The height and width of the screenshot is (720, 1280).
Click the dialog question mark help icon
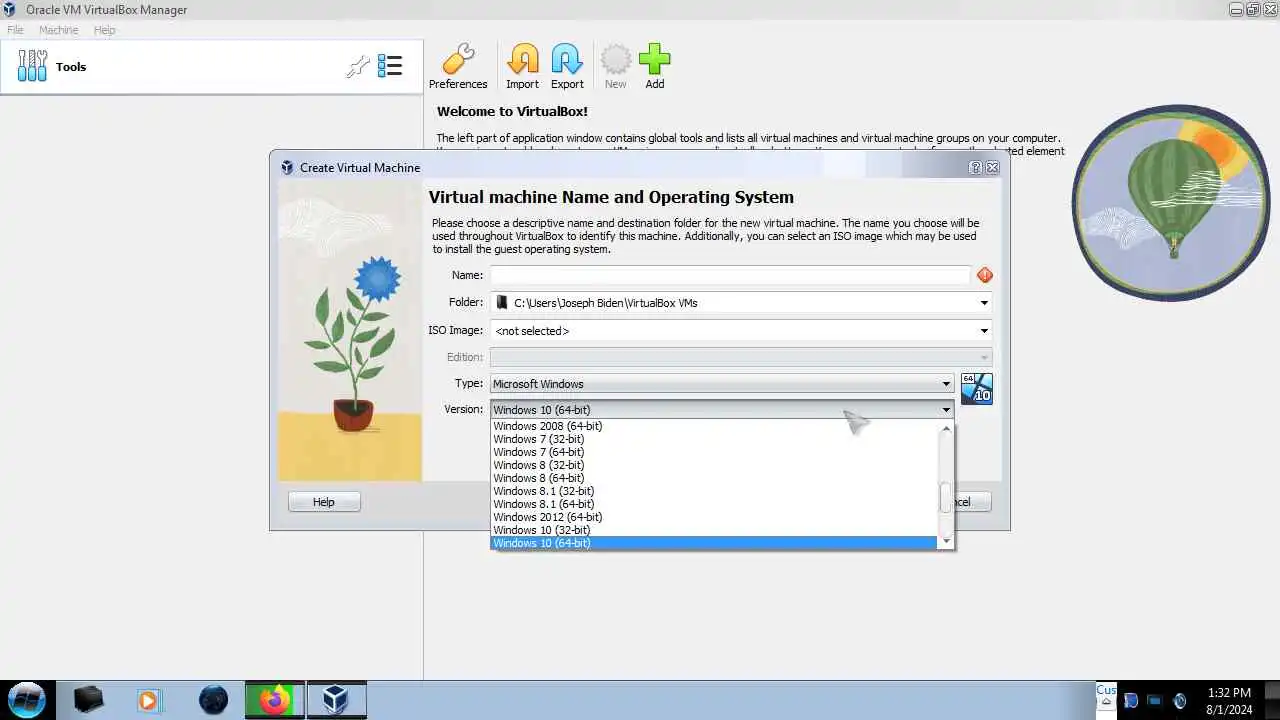975,168
